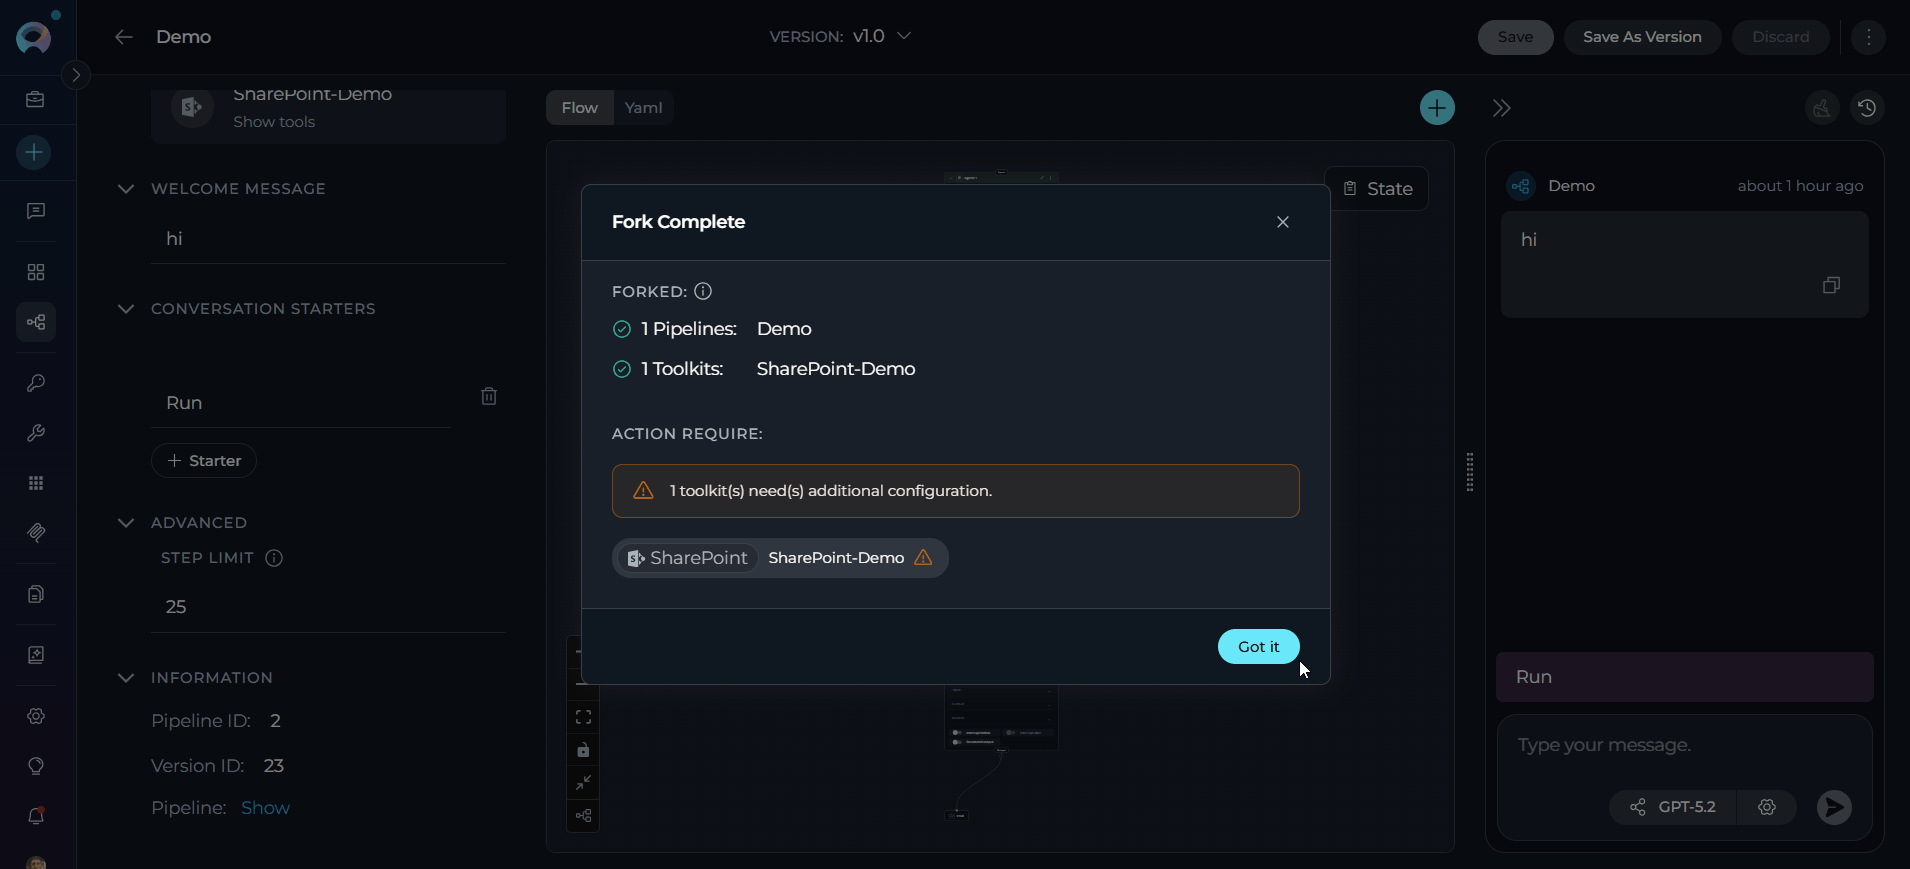Click Show tools under SharePoint-Demo
The image size is (1910, 869).
coord(274,122)
